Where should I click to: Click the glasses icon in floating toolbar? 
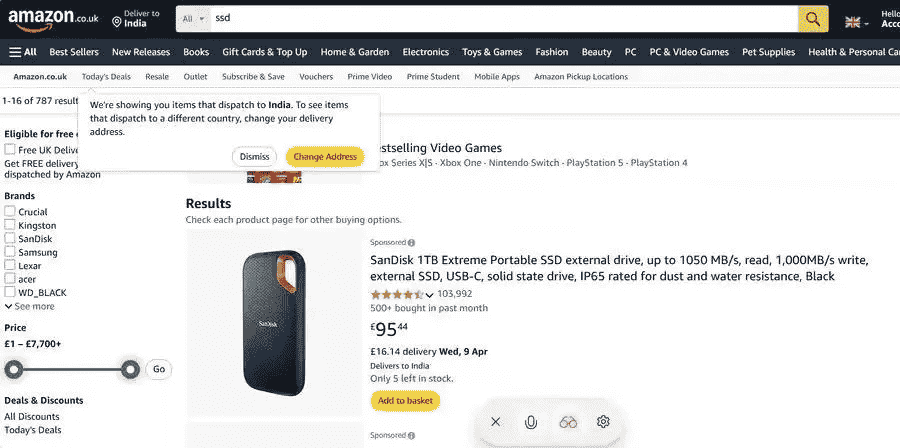(568, 422)
